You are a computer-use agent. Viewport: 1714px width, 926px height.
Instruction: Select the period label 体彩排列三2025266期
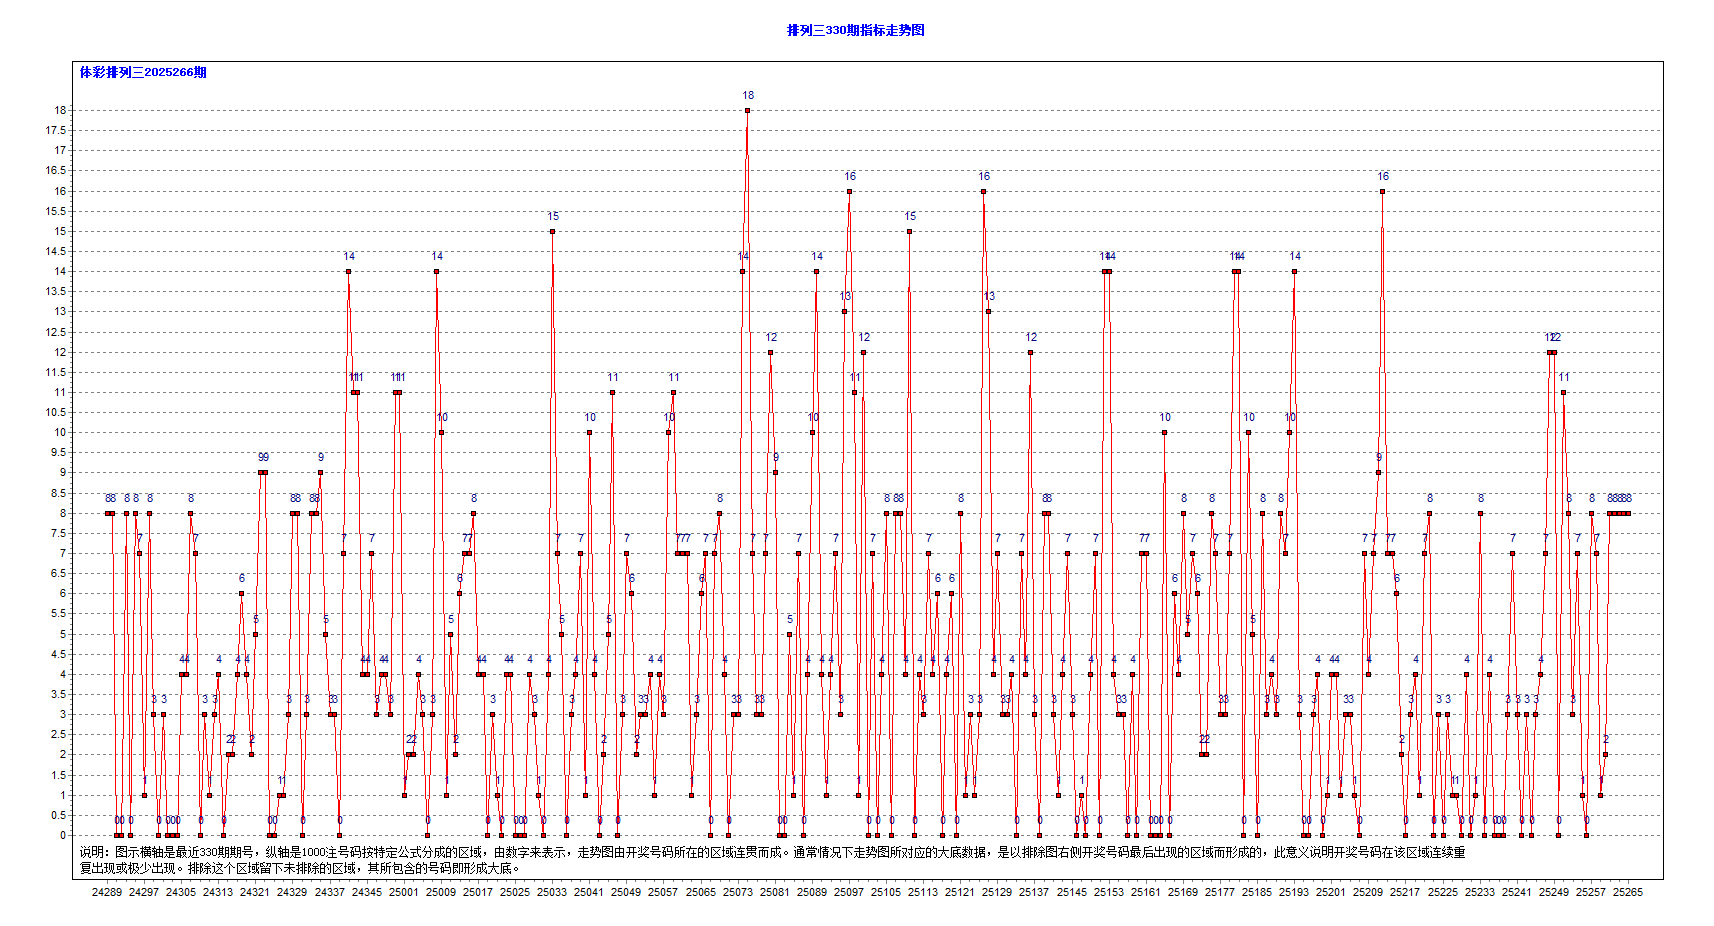click(x=142, y=73)
